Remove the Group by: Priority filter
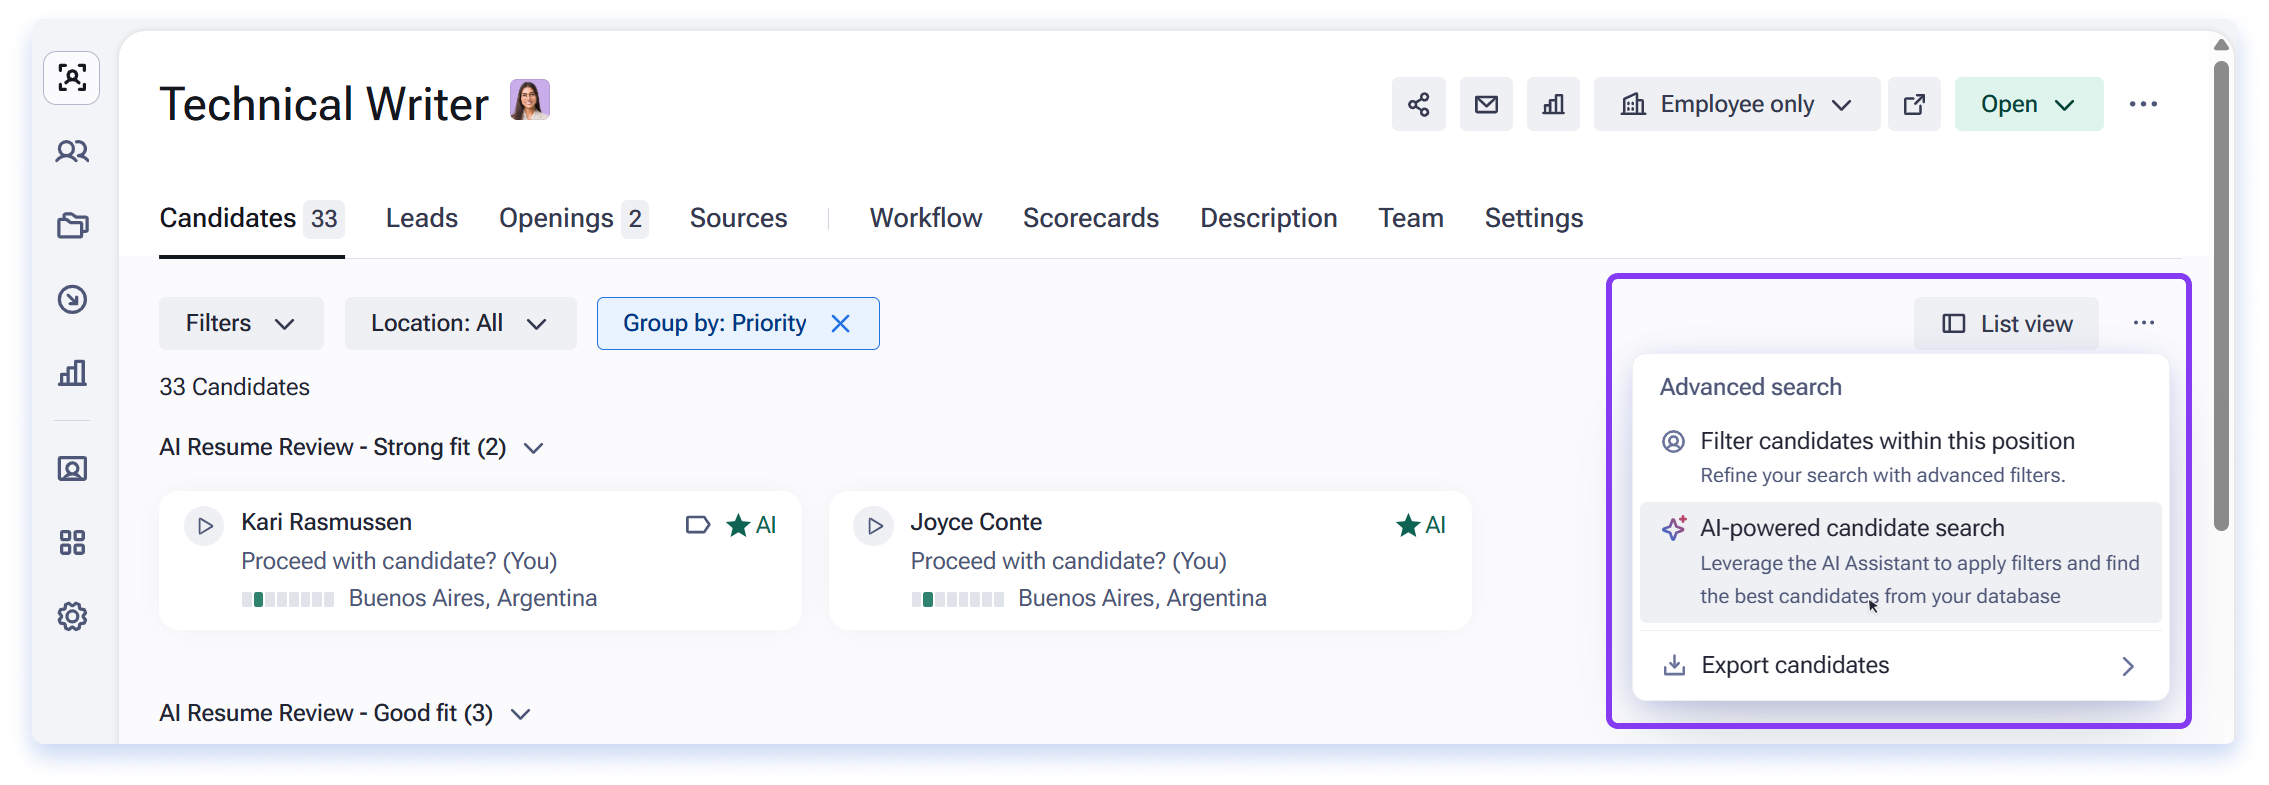This screenshot has height=785, width=2269. pos(841,324)
